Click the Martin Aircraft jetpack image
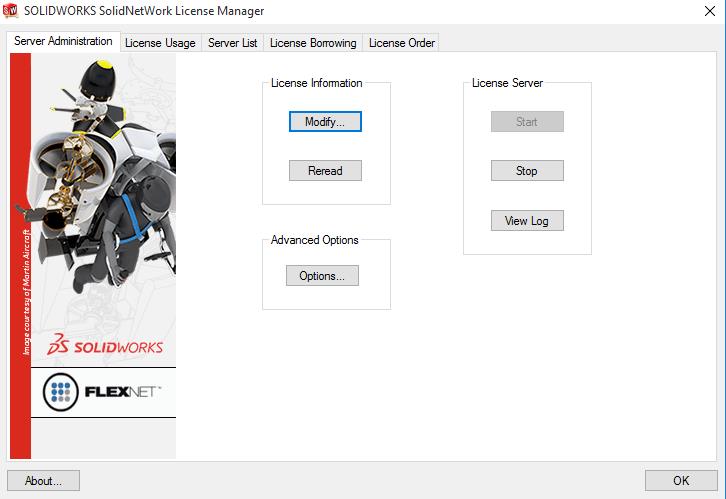The width and height of the screenshot is (726, 499). 100,190
